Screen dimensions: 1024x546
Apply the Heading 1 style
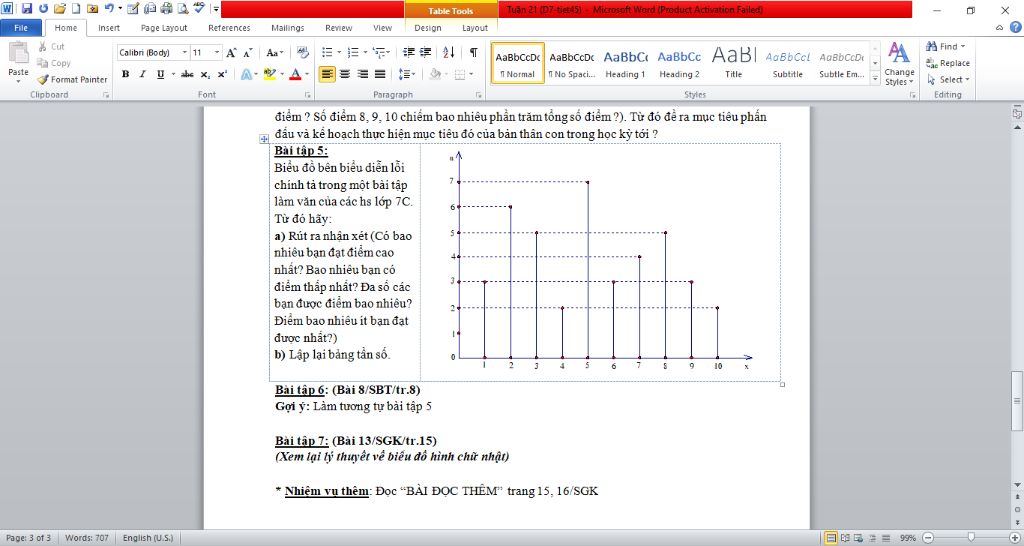click(625, 63)
